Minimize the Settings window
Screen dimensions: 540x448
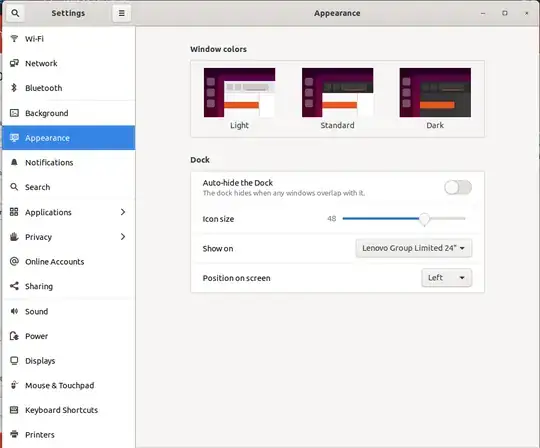tap(483, 13)
